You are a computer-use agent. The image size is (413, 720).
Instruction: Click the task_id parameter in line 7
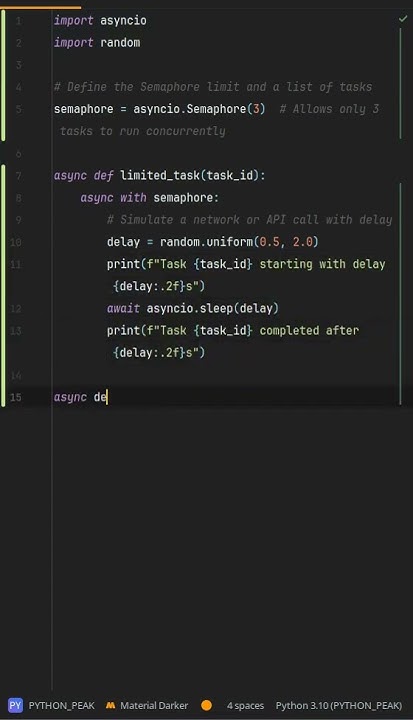[230, 175]
